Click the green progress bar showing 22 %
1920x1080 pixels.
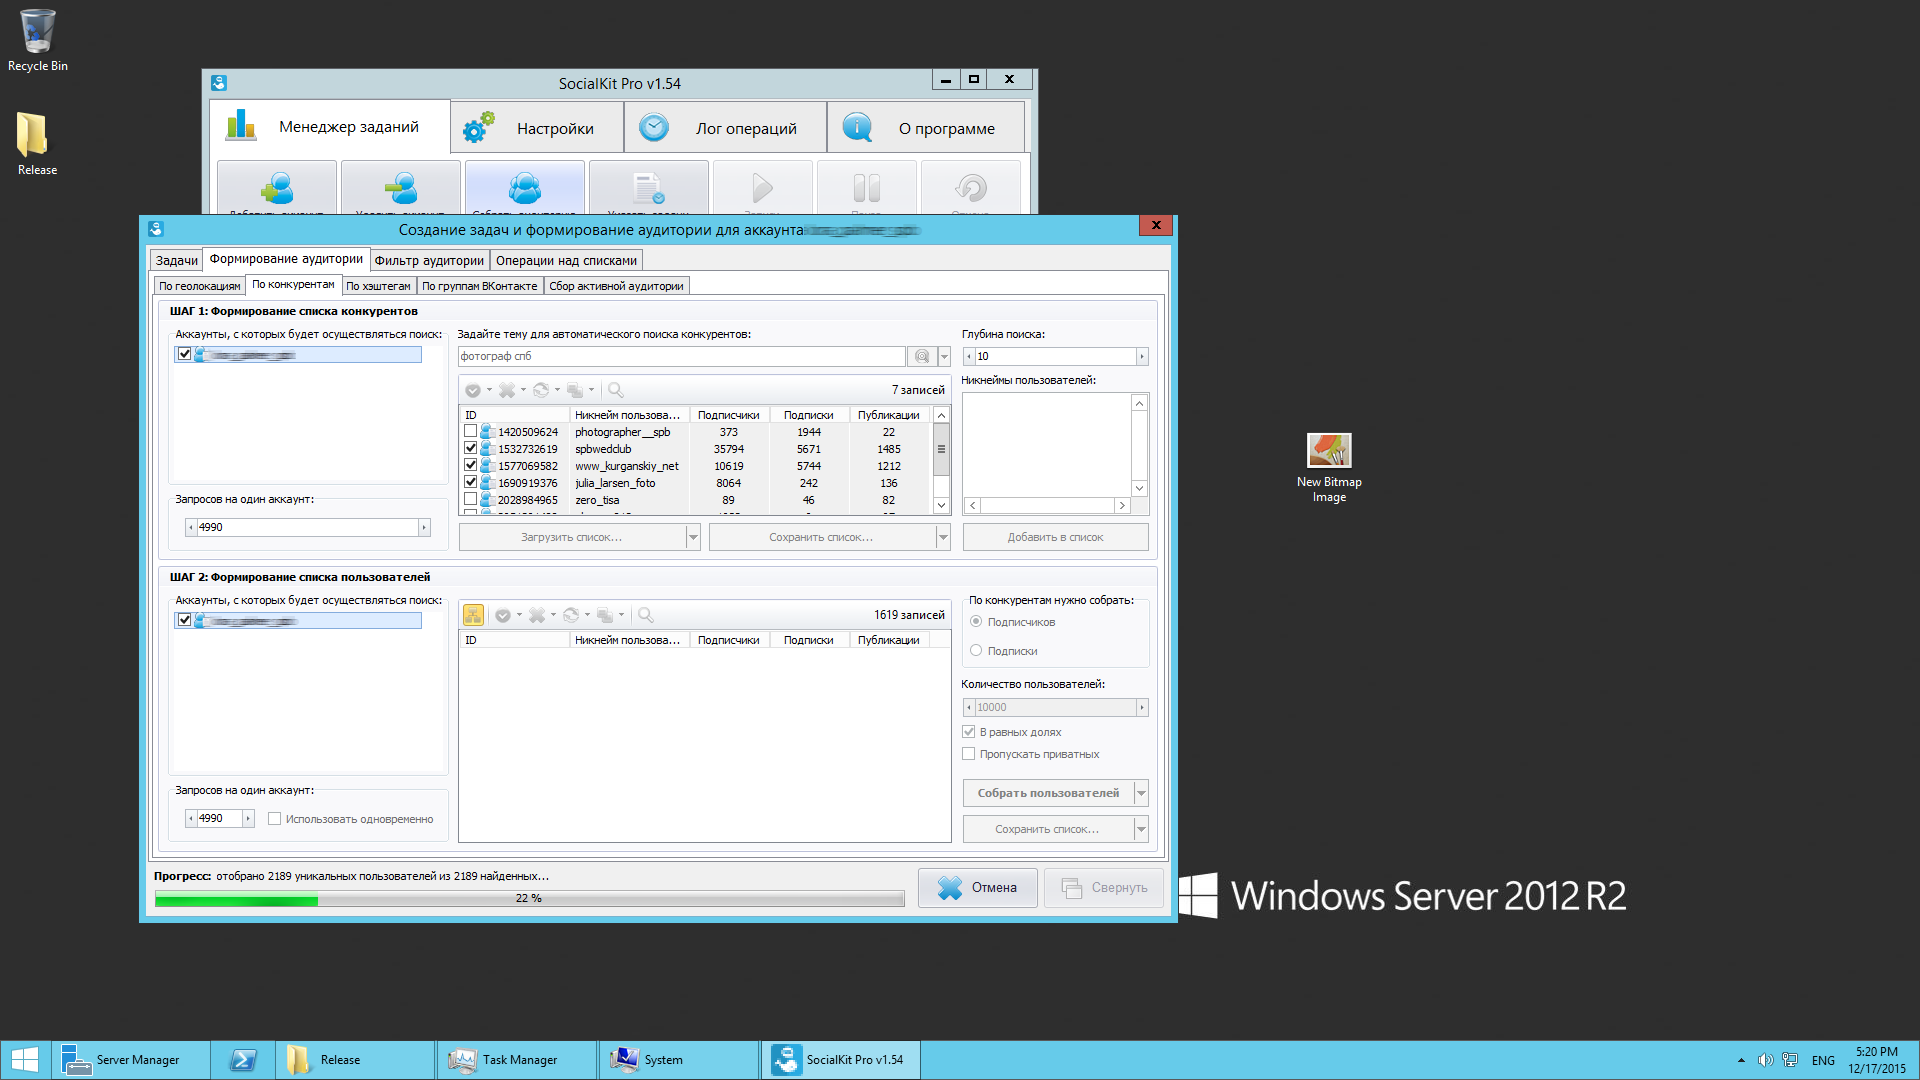(529, 899)
